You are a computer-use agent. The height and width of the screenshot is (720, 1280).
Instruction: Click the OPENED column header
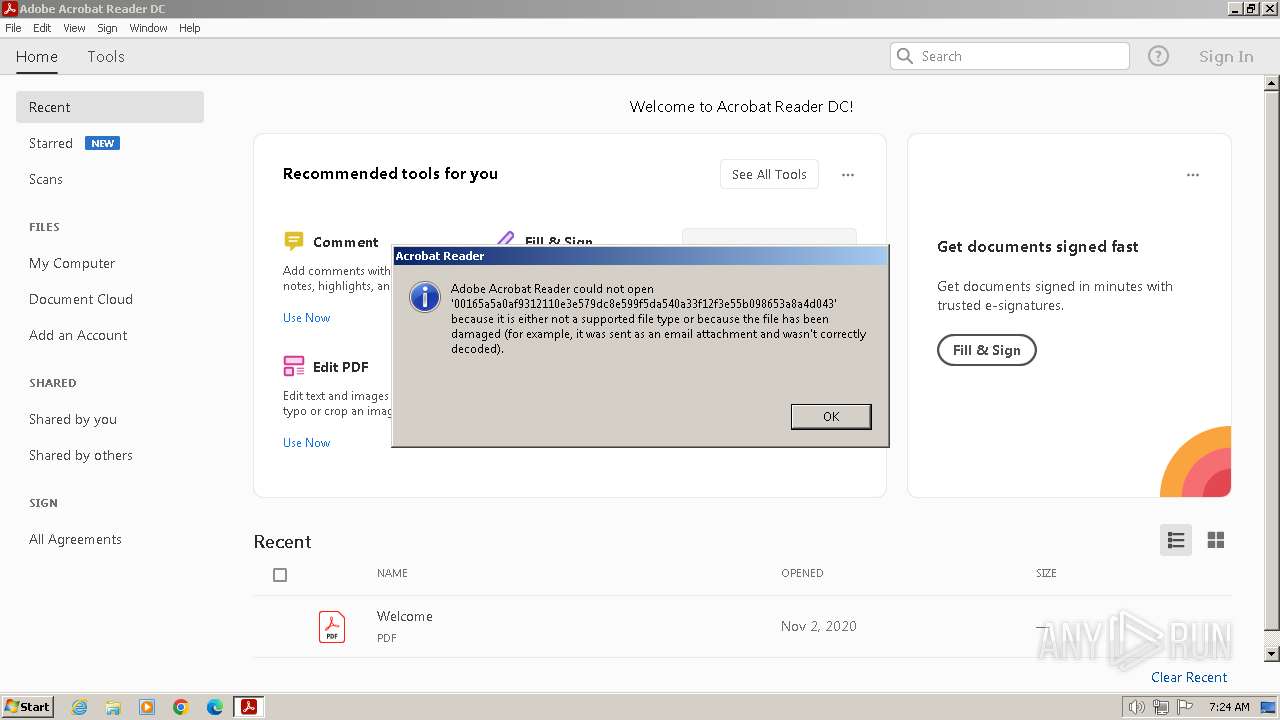click(x=802, y=573)
